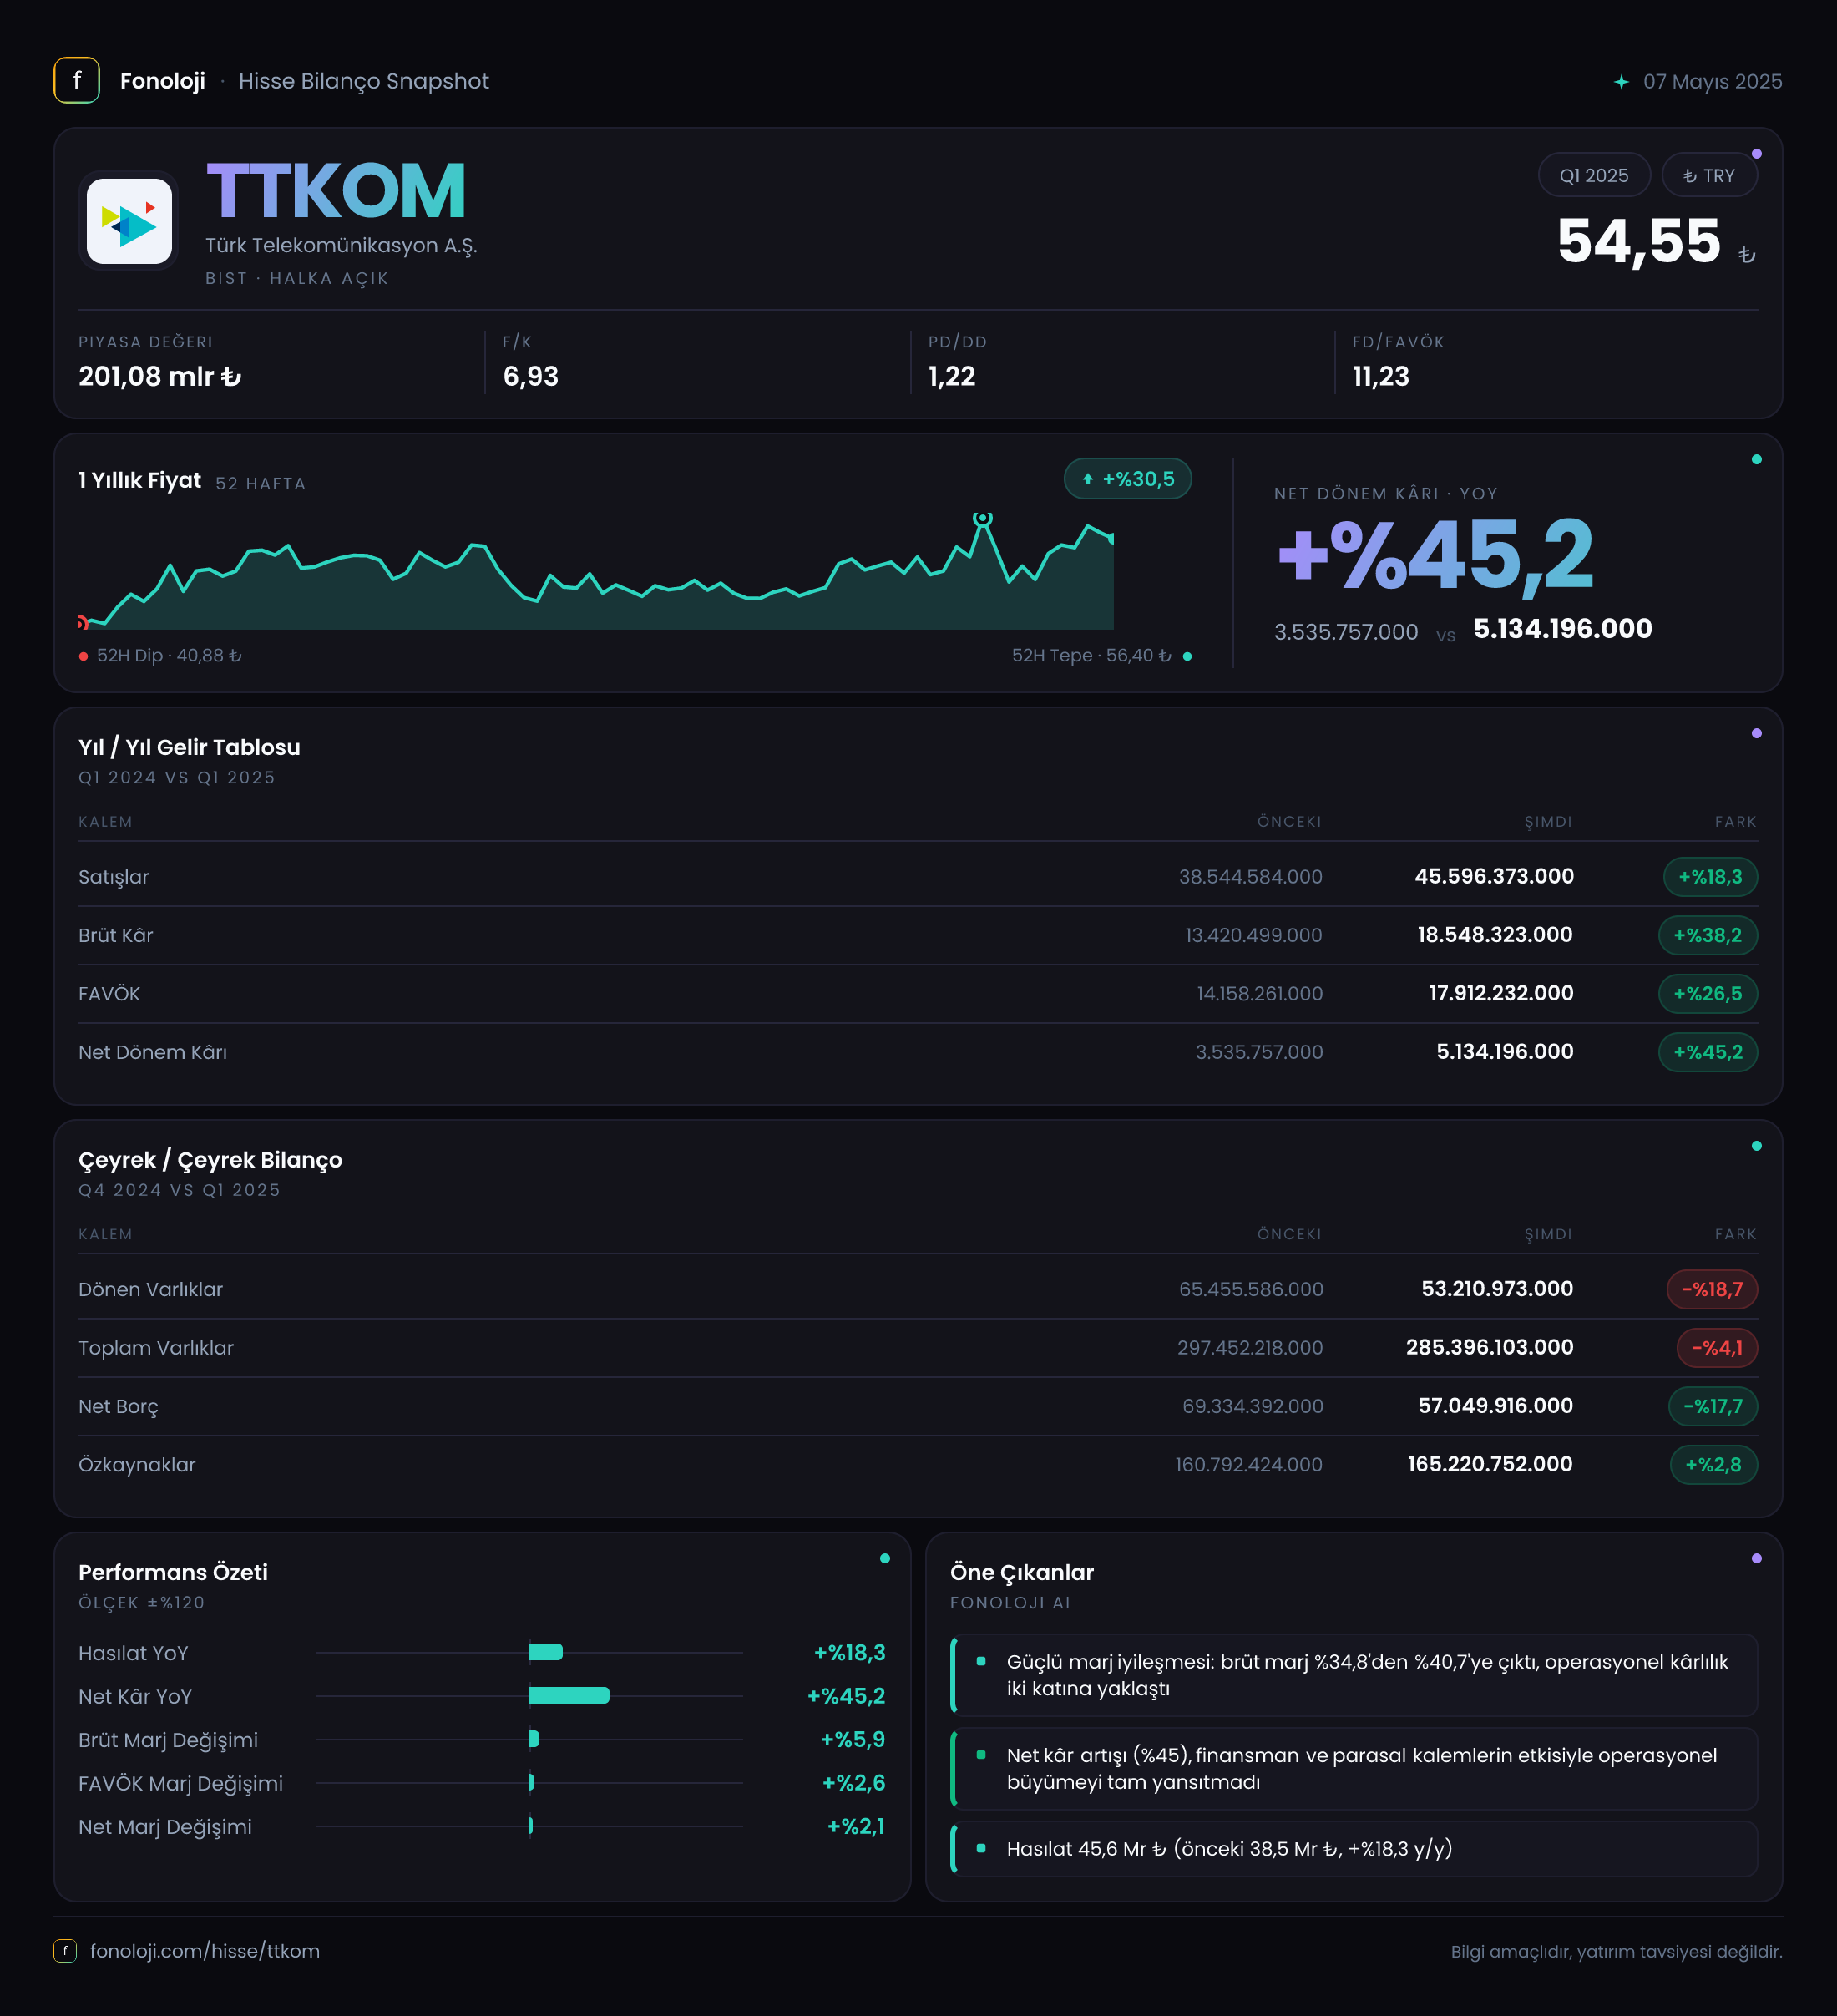
Task: Click the Net Kâr YoY performance bar
Action: pyautogui.click(x=569, y=1695)
